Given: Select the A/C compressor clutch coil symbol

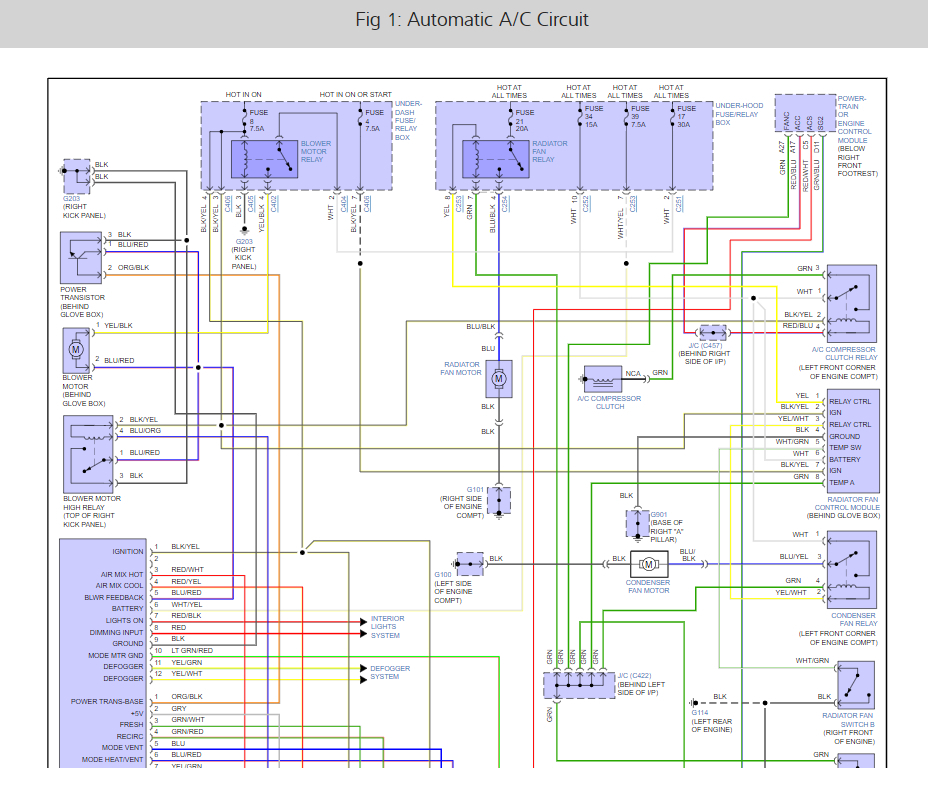Looking at the screenshot, I should click(602, 379).
